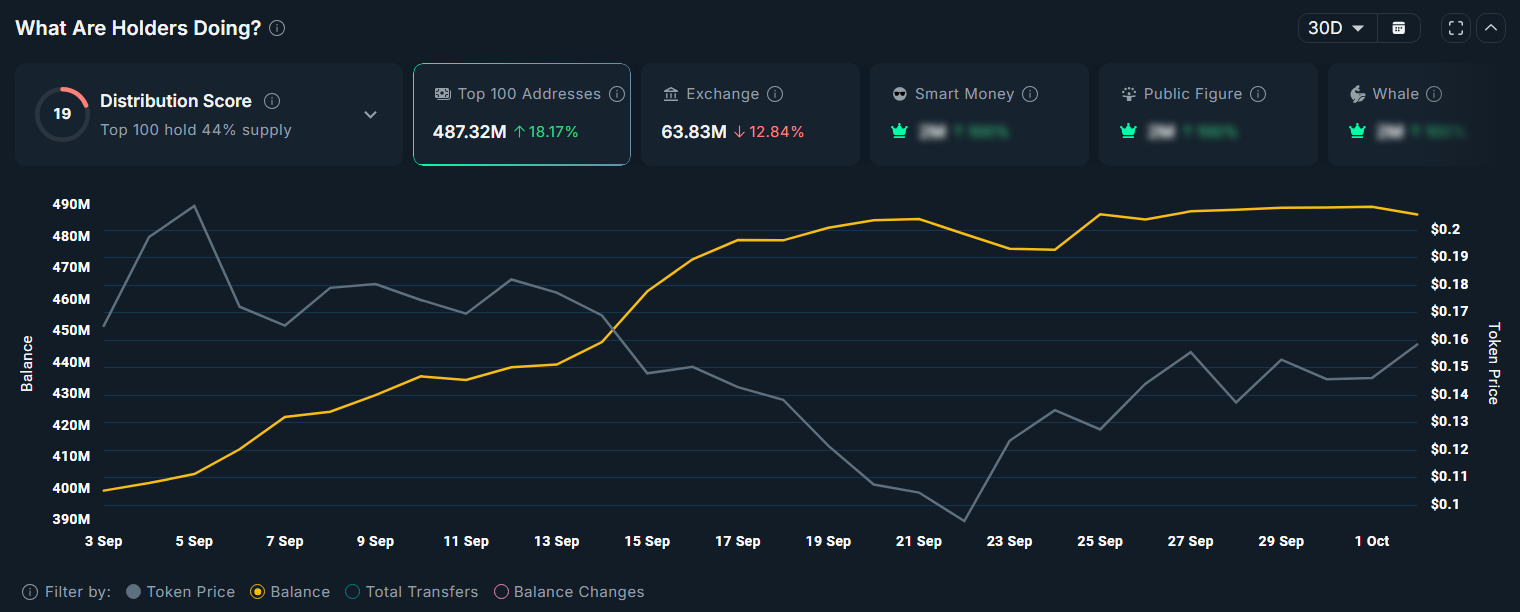Click the Distribution Score info icon
1520x612 pixels.
(271, 101)
